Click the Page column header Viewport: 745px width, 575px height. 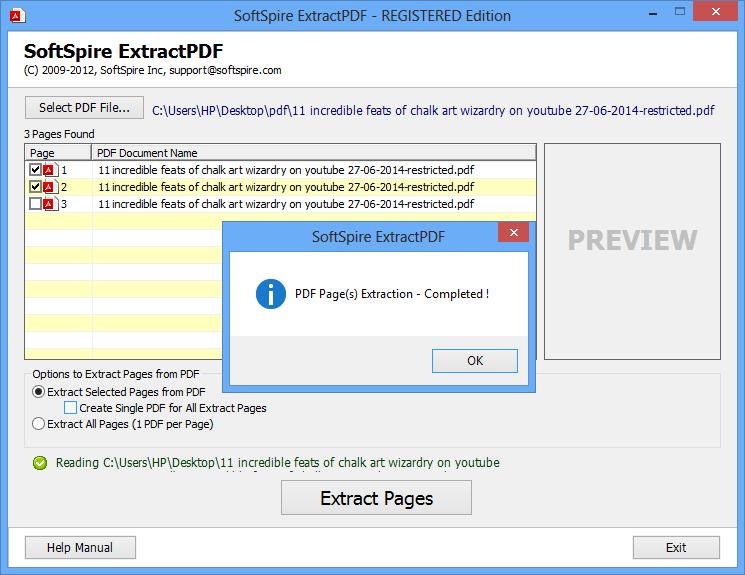pyautogui.click(x=57, y=153)
